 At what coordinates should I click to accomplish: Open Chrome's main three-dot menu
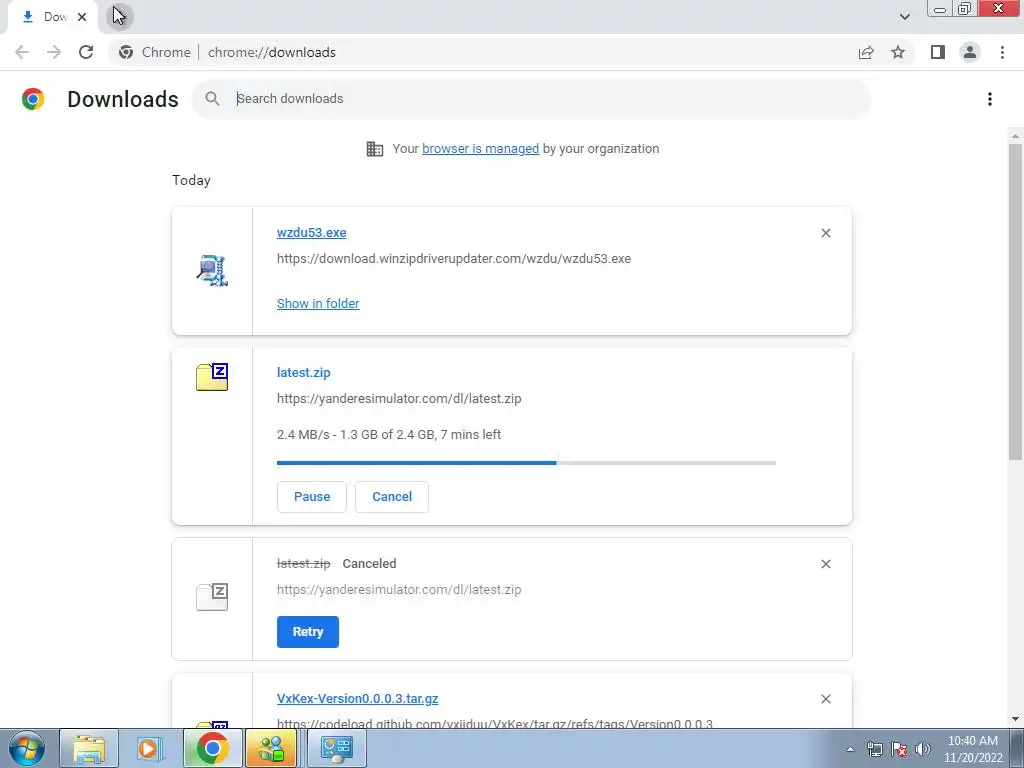(x=1002, y=52)
